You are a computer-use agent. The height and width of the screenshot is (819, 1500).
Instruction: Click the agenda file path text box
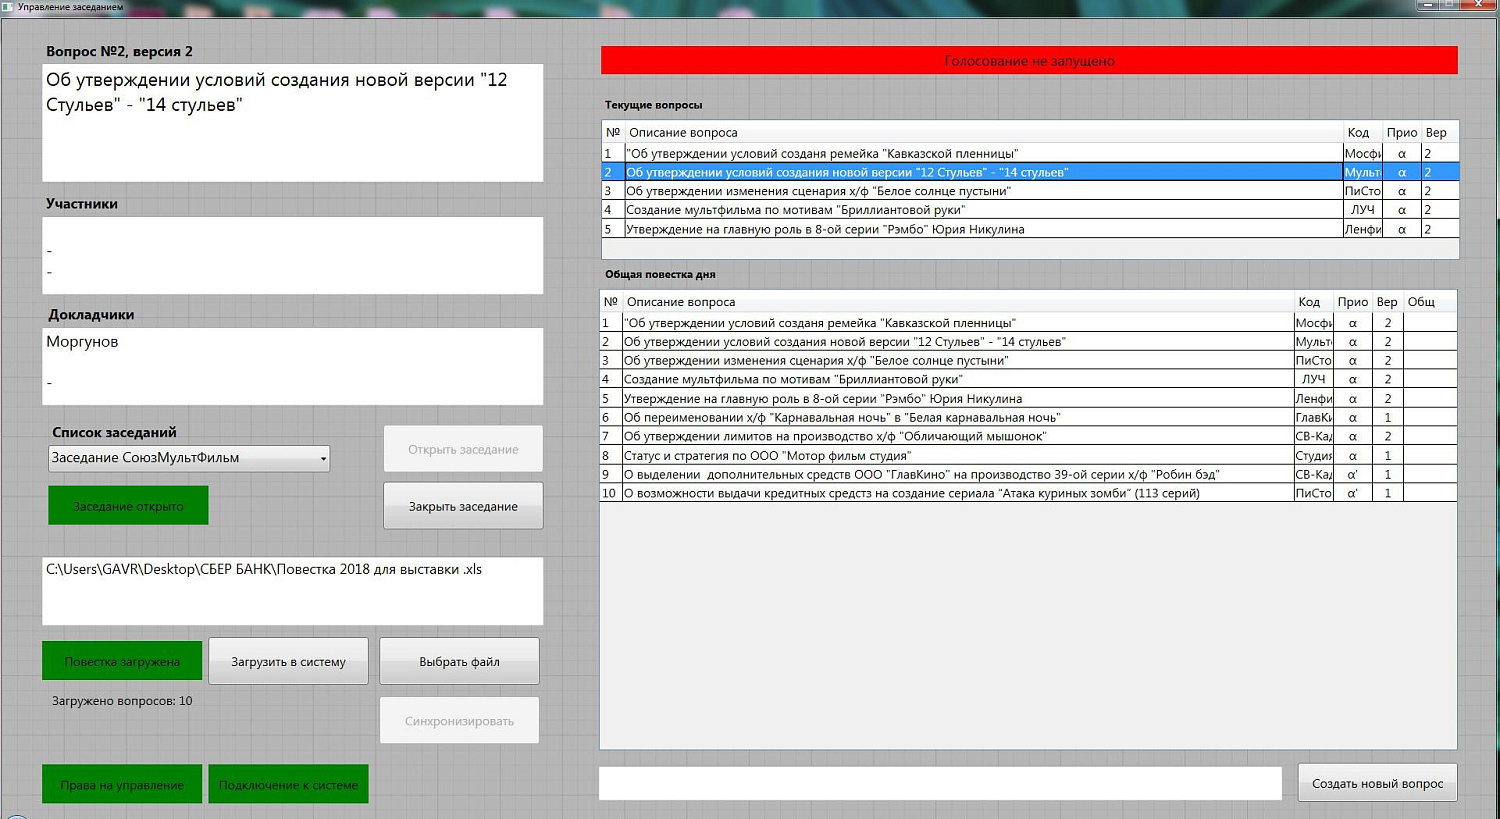coord(292,590)
